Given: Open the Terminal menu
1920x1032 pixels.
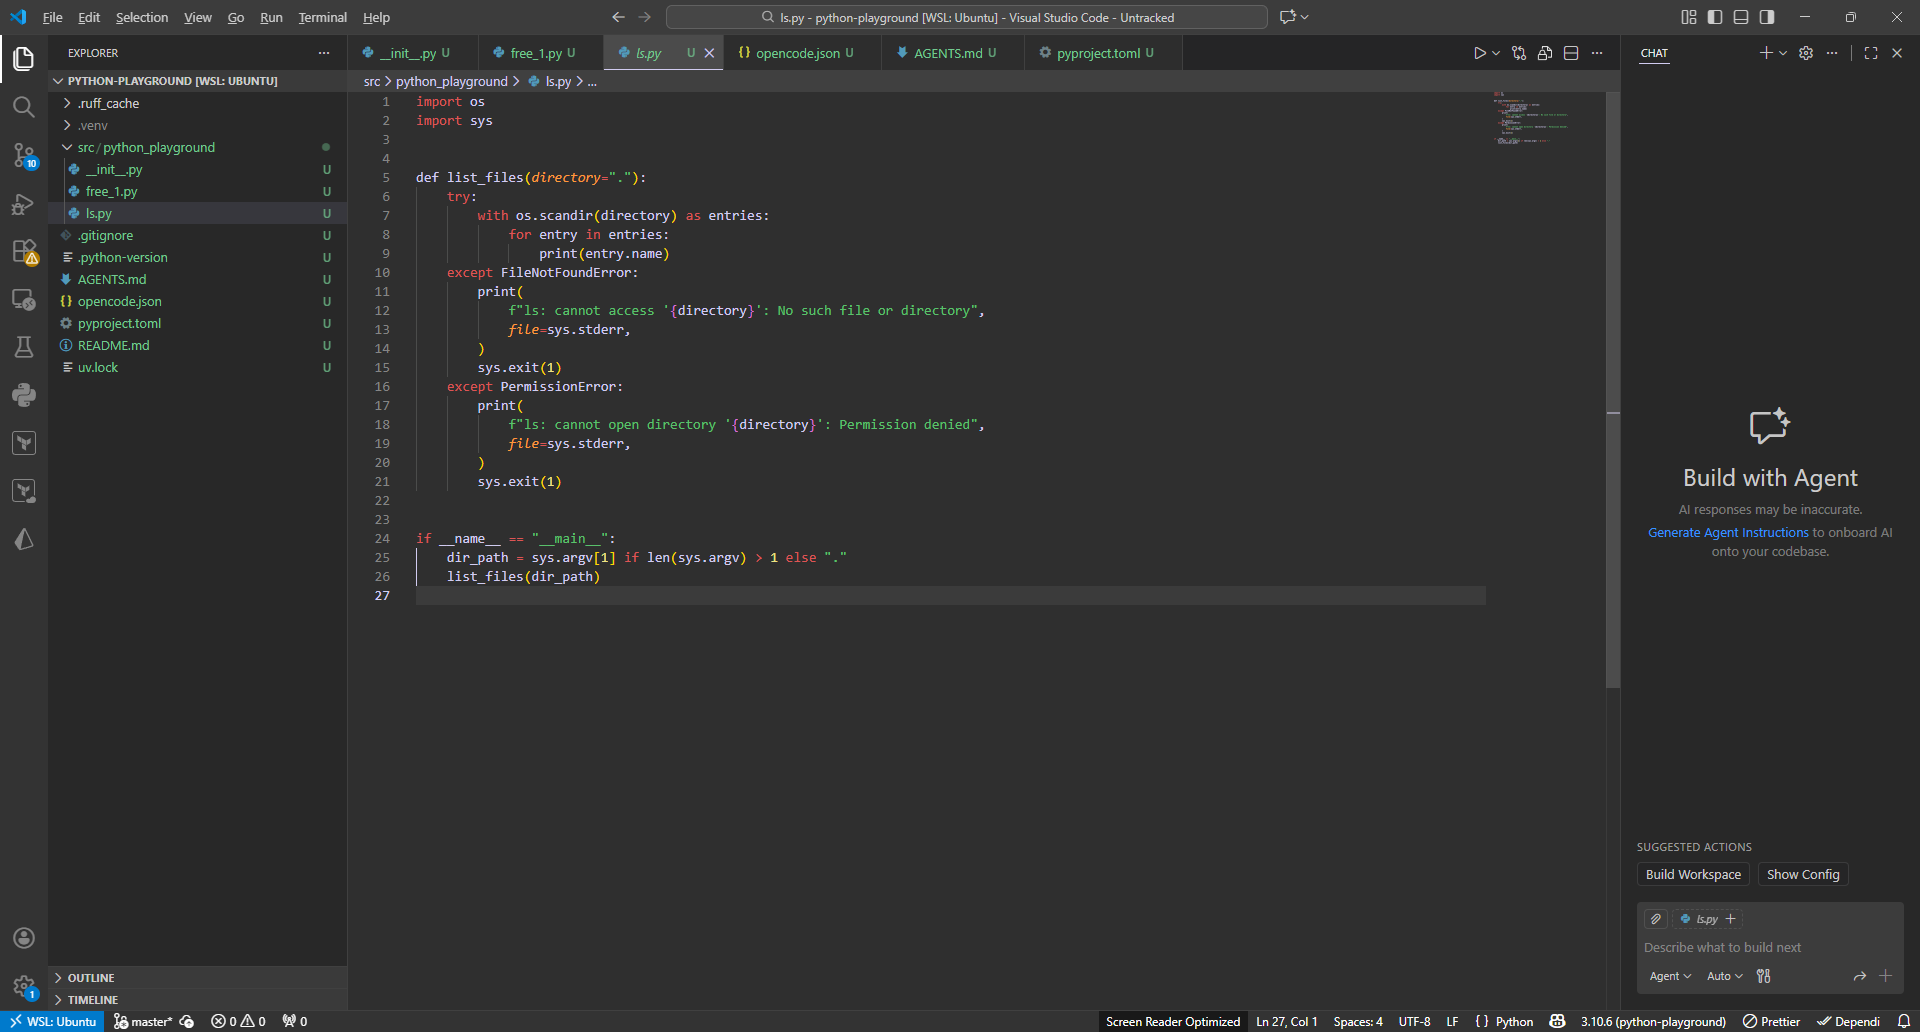Looking at the screenshot, I should tap(322, 17).
